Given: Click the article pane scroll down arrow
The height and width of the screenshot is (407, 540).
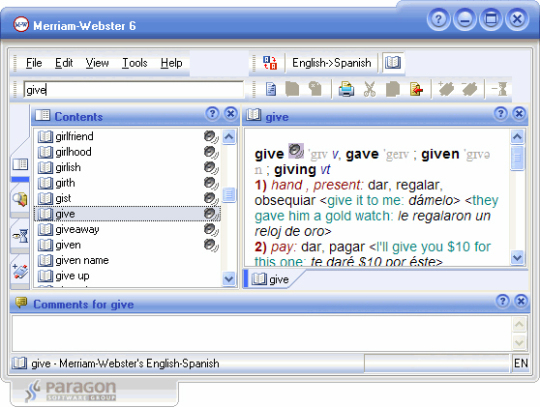Looking at the screenshot, I should (517, 257).
